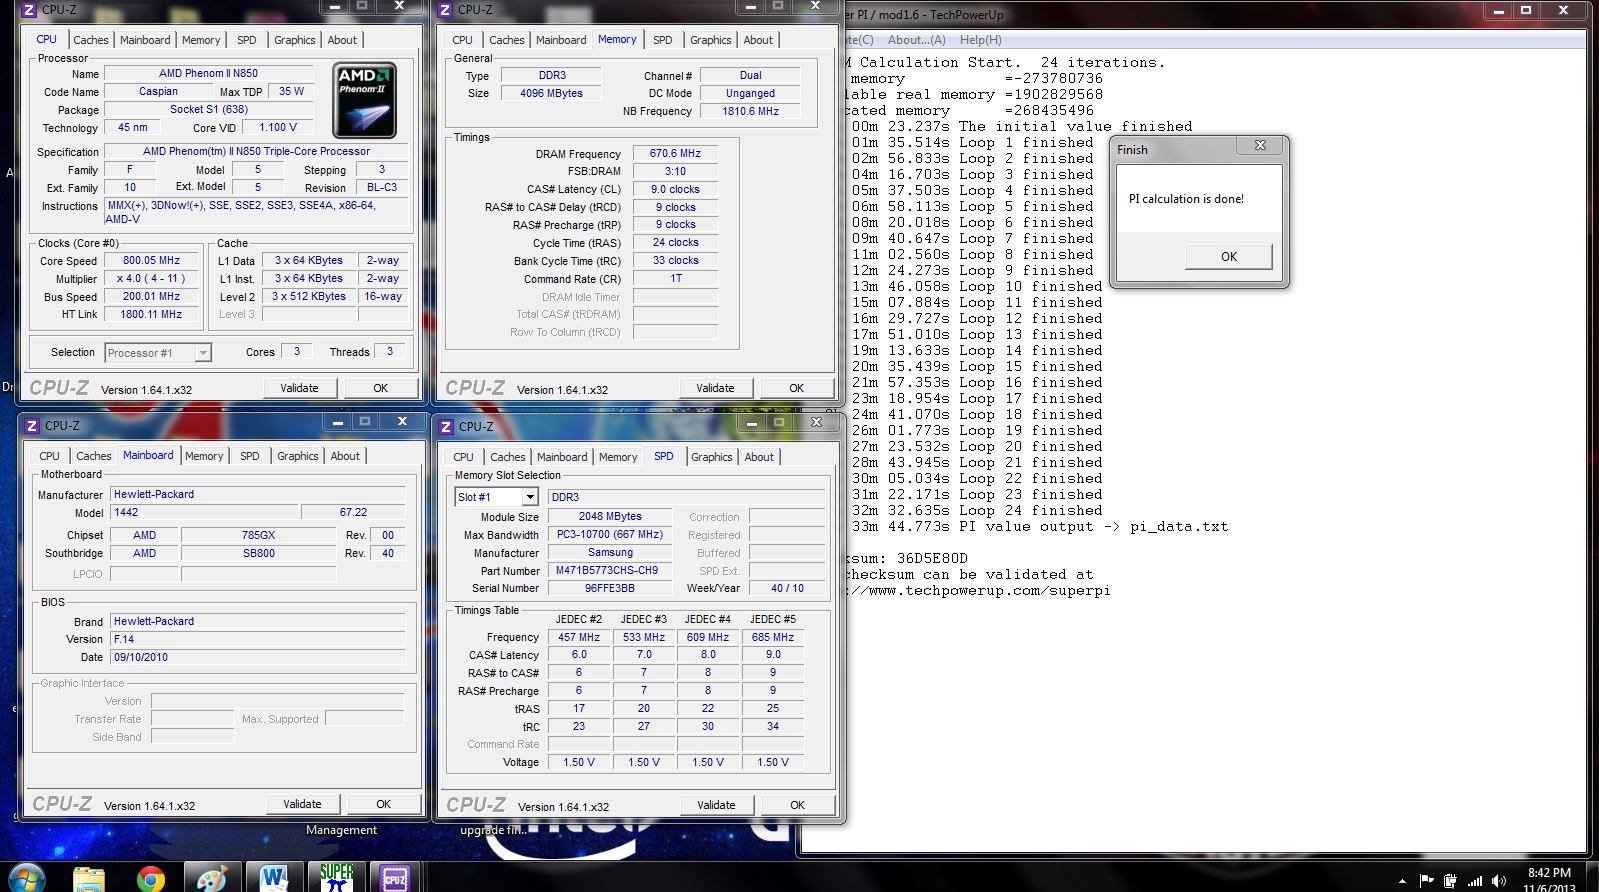Viewport: 1599px width, 892px height.
Task: Click the Manufacturer field Hewlett-Packard
Action: point(258,494)
